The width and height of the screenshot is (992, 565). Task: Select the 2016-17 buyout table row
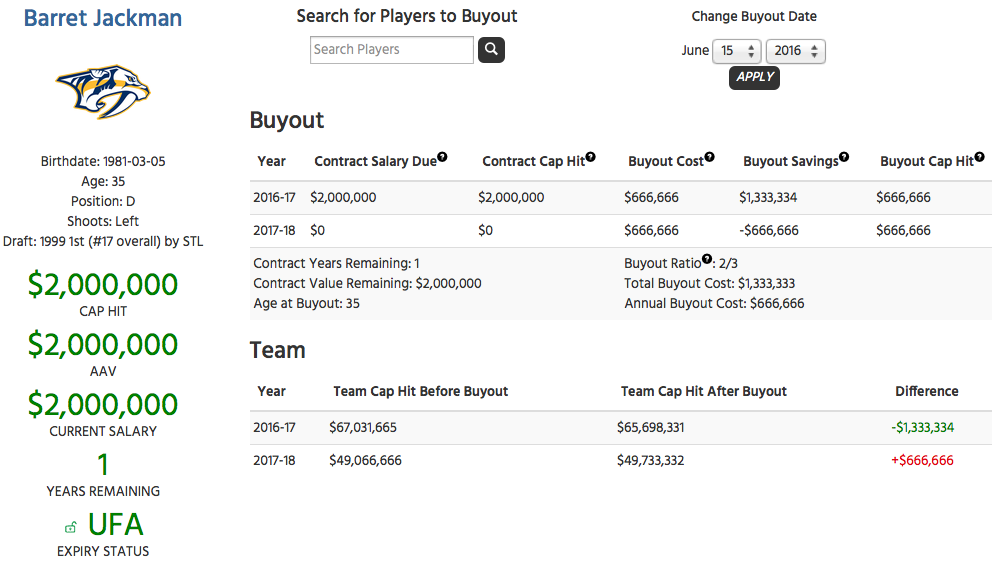[621, 197]
